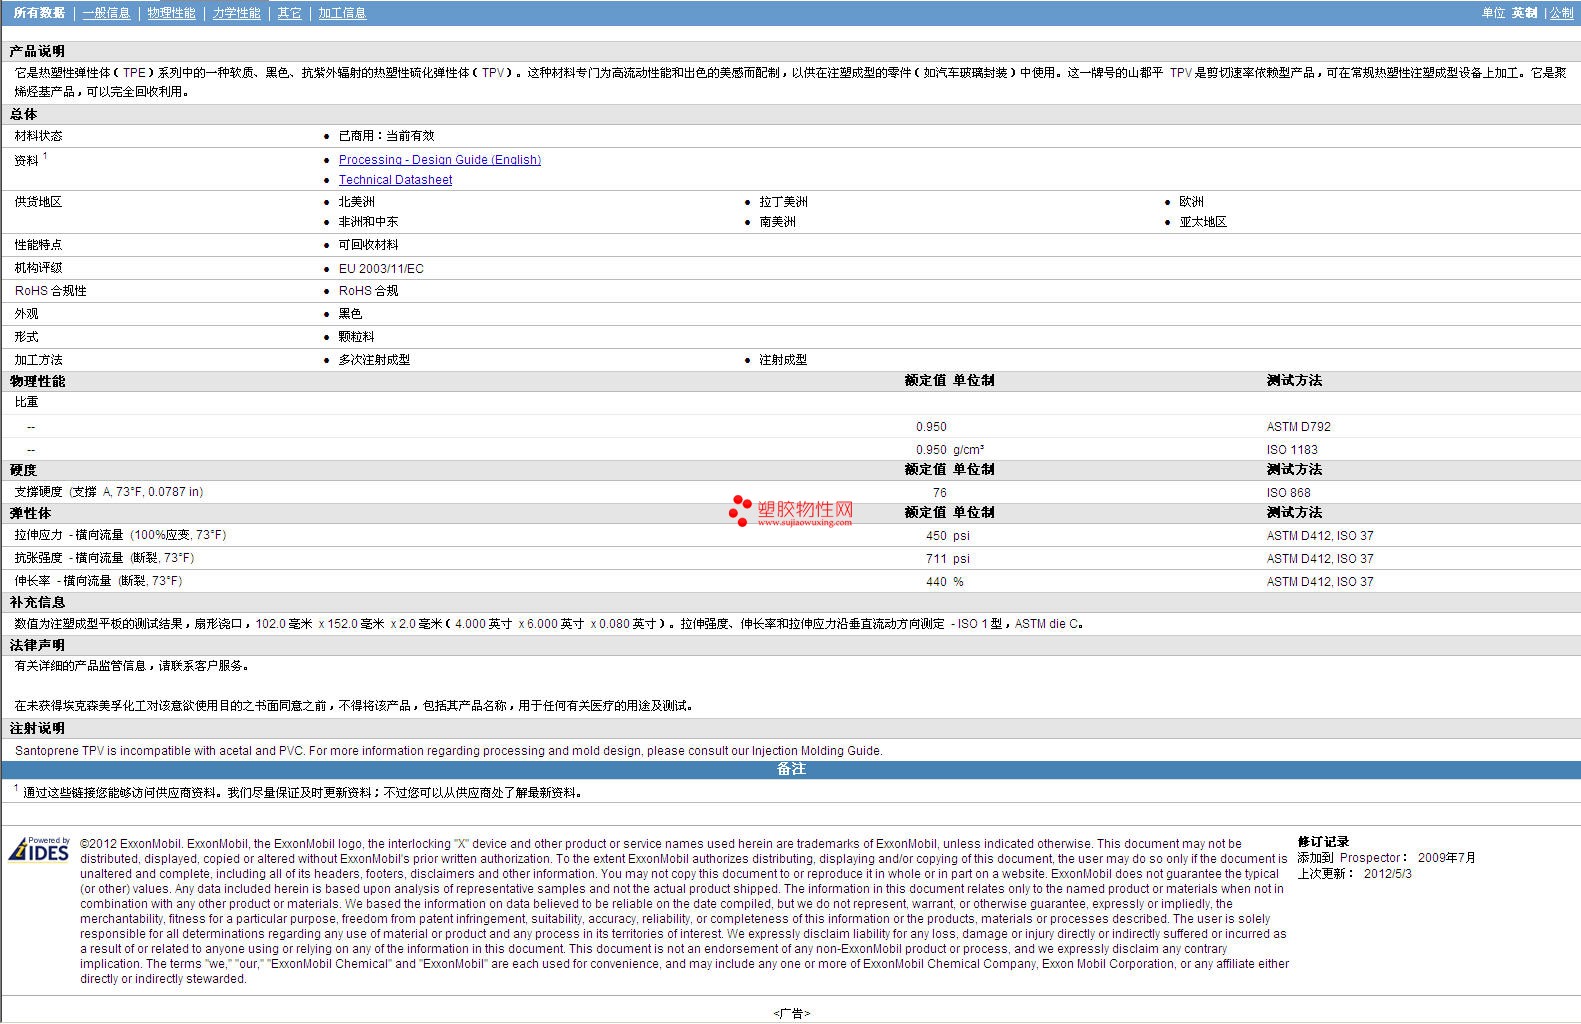Open the Technical Datasheet link

(x=395, y=180)
